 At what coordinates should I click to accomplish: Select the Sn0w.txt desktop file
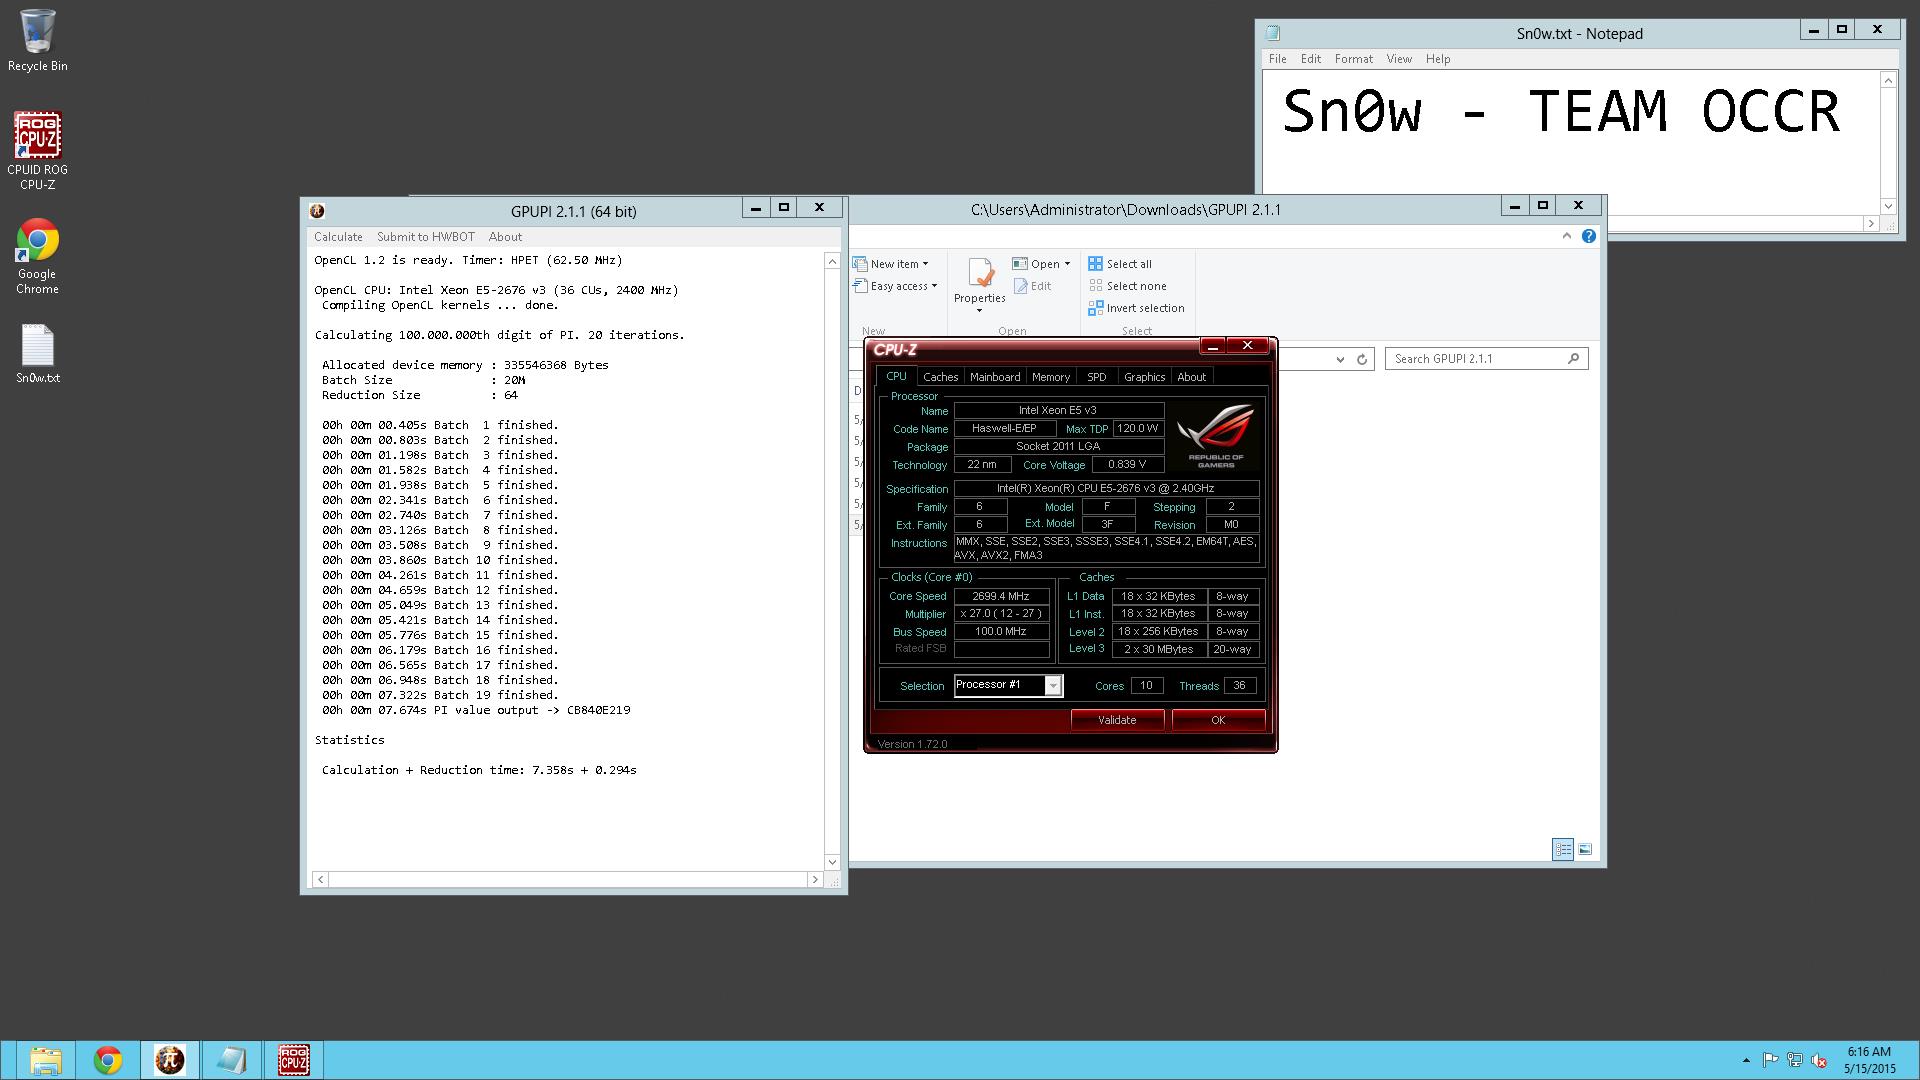pos(38,354)
